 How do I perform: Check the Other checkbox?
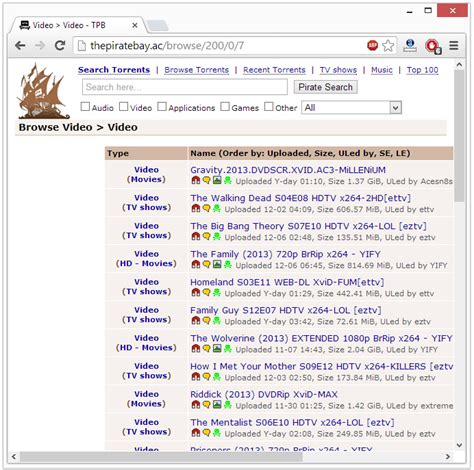point(269,107)
